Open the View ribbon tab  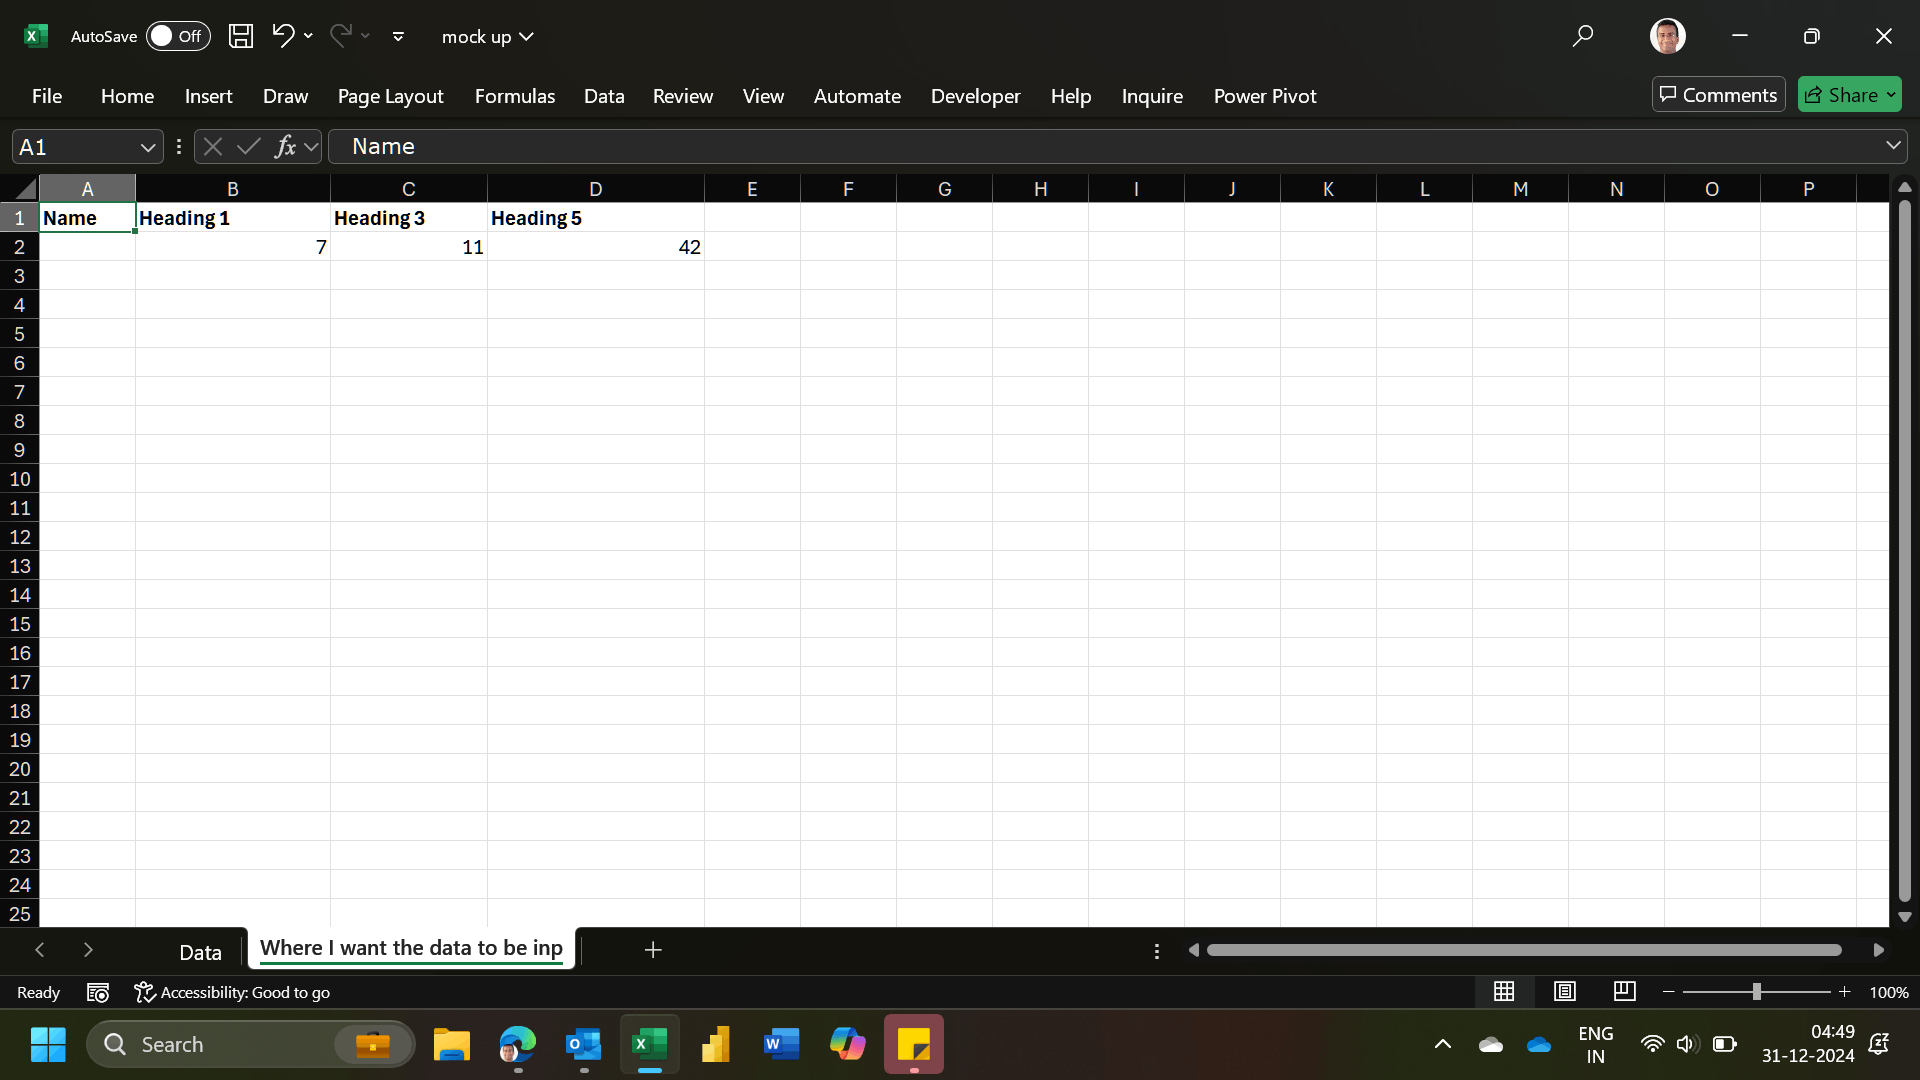763,96
